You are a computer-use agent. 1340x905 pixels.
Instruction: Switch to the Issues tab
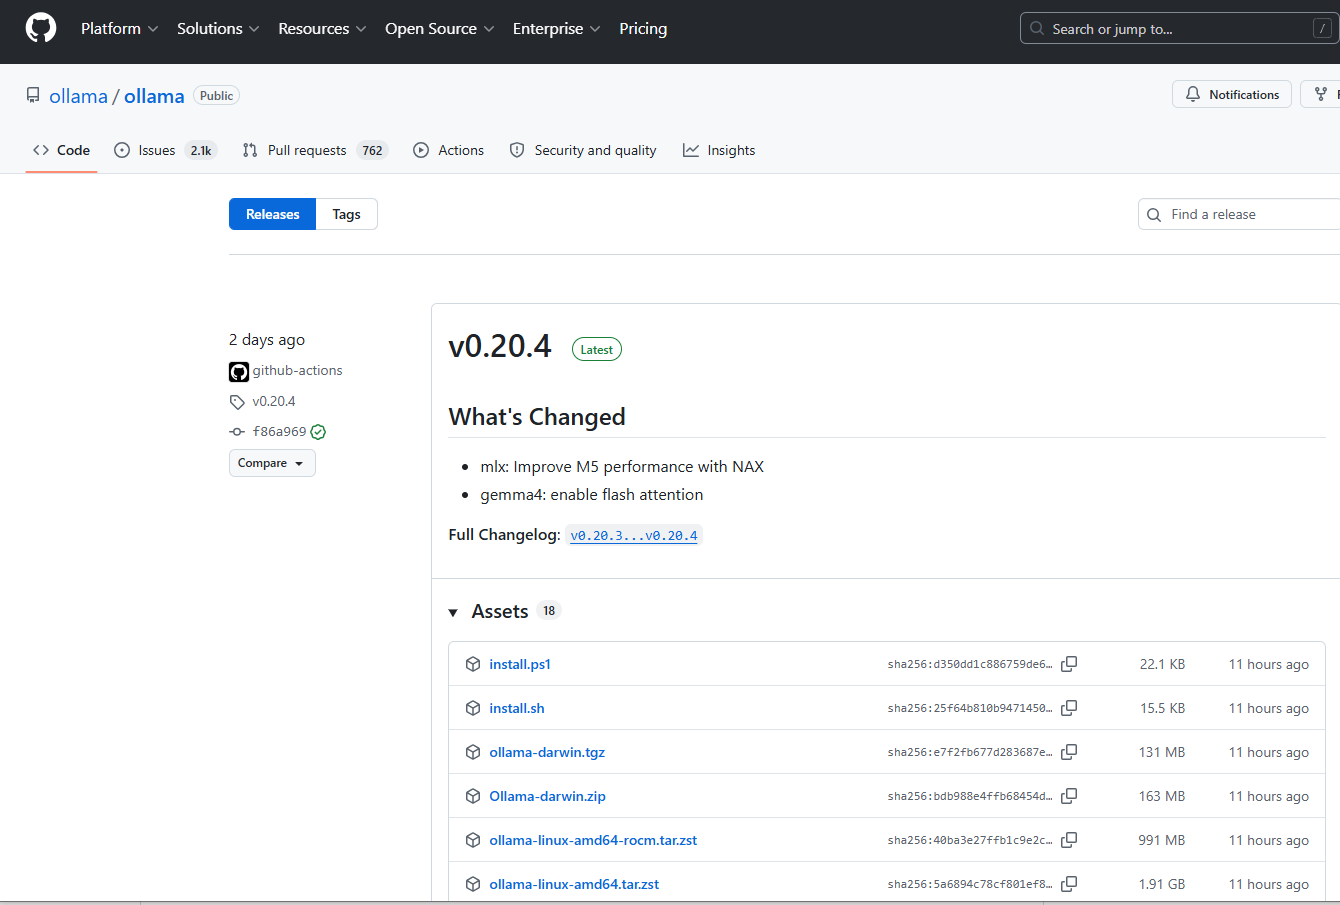pyautogui.click(x=165, y=150)
